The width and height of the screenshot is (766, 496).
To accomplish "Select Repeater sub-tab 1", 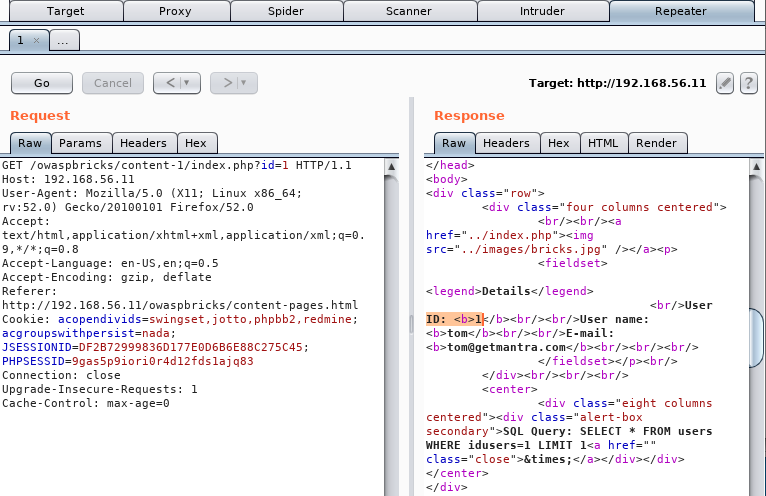I will [x=21, y=41].
